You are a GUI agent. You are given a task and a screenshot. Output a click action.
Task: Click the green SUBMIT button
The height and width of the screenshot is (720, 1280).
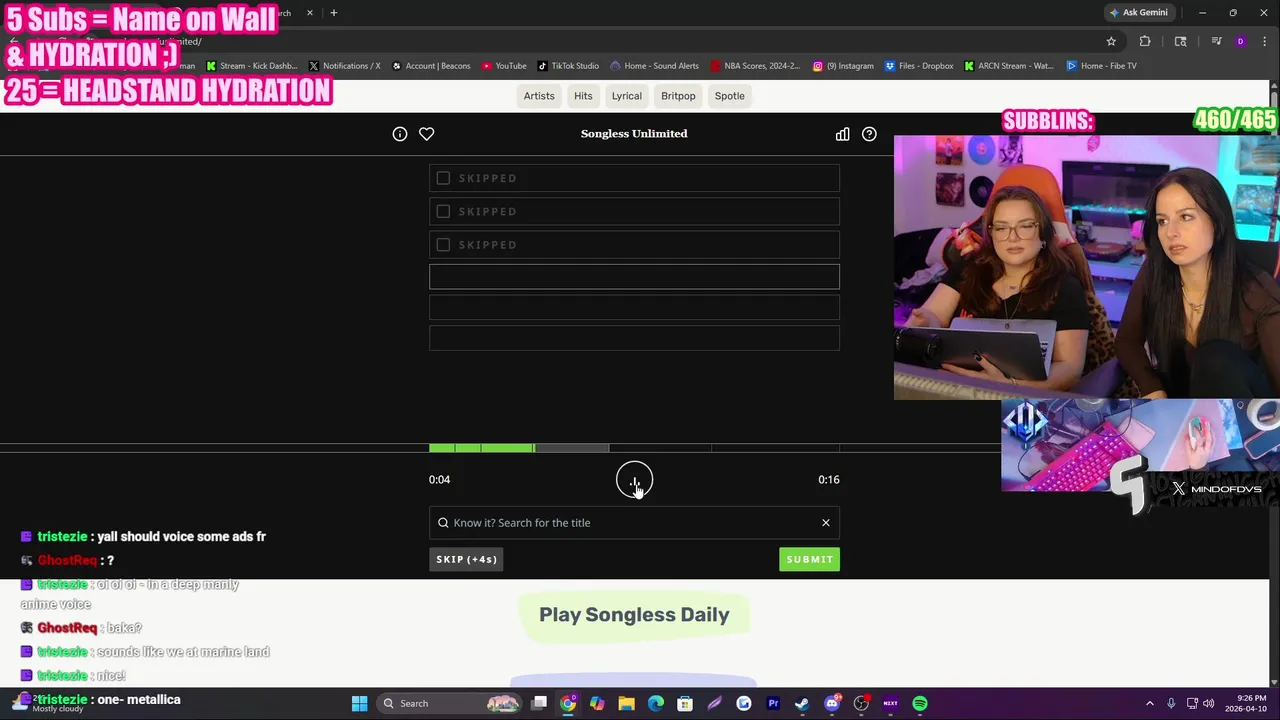pyautogui.click(x=809, y=560)
